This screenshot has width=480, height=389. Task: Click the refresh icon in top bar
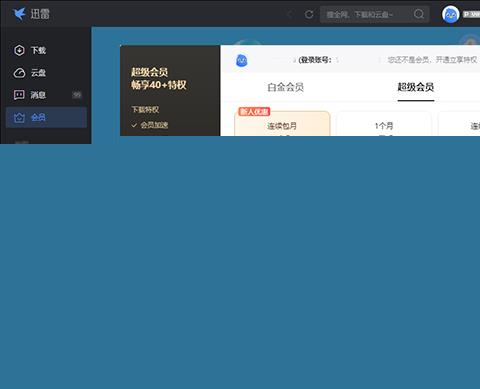point(309,14)
